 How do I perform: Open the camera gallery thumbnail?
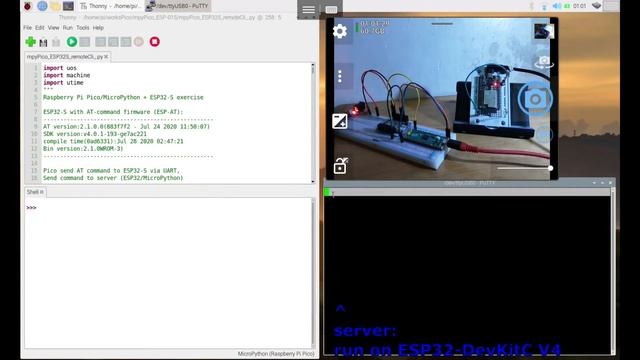coord(544,31)
